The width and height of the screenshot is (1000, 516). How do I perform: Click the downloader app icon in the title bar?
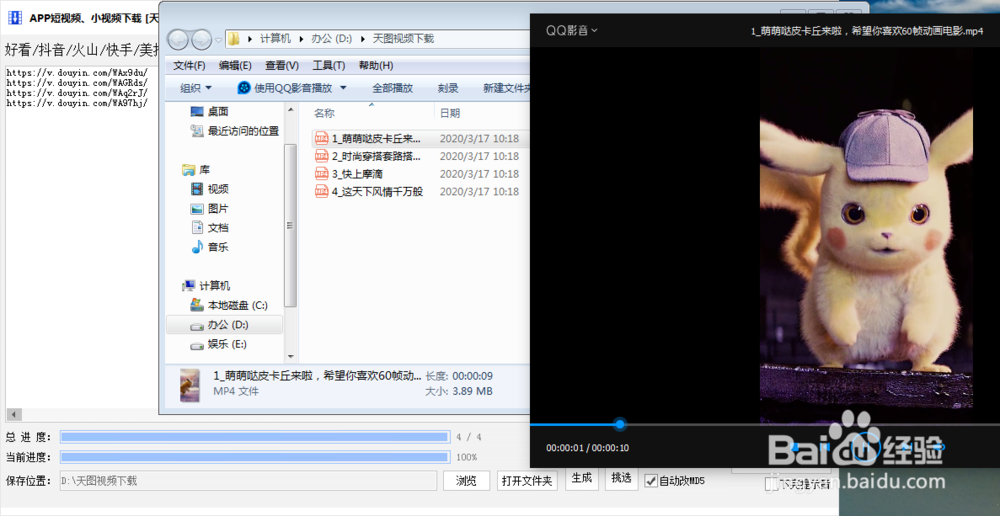pos(15,17)
